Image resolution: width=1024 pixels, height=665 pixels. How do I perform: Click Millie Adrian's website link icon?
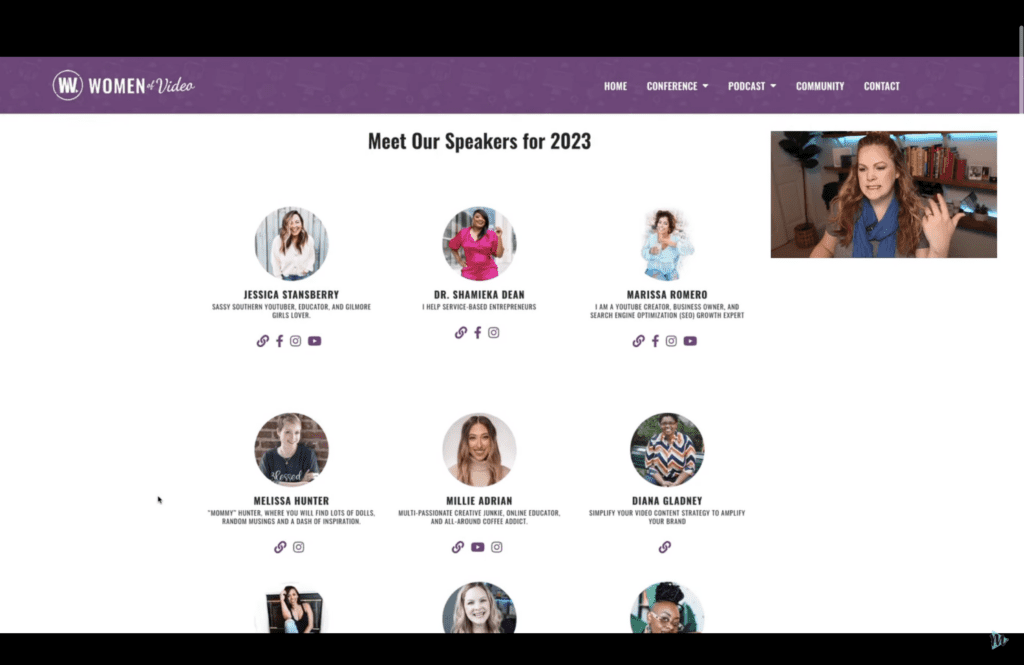[x=458, y=547]
